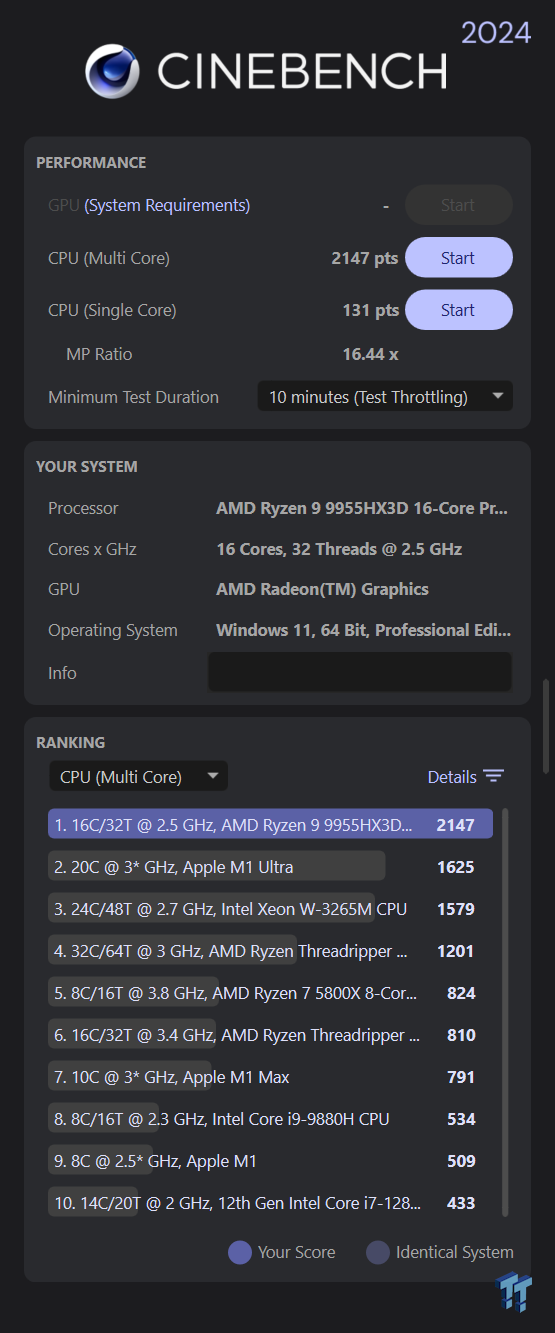Image resolution: width=555 pixels, height=1333 pixels.
Task: Open the System Requirements link
Action: (167, 205)
